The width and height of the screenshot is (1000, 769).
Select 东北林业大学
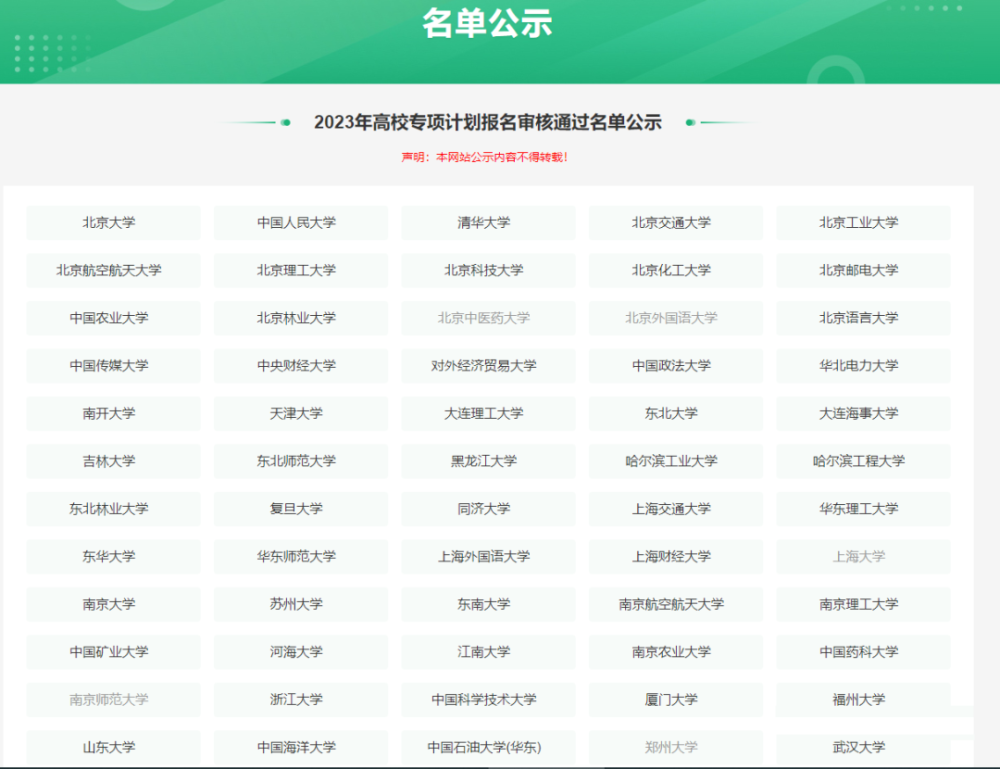coord(114,509)
